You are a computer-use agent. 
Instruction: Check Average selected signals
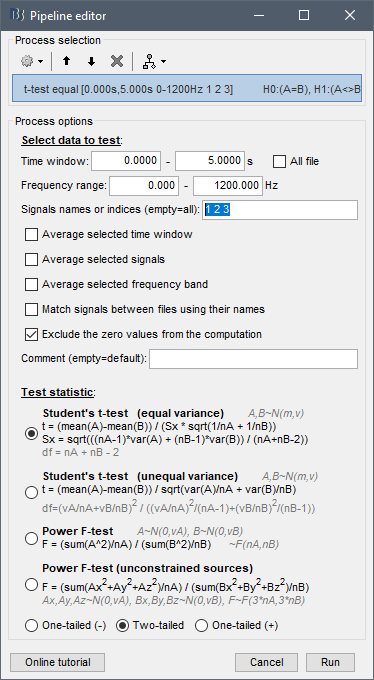tap(31, 260)
